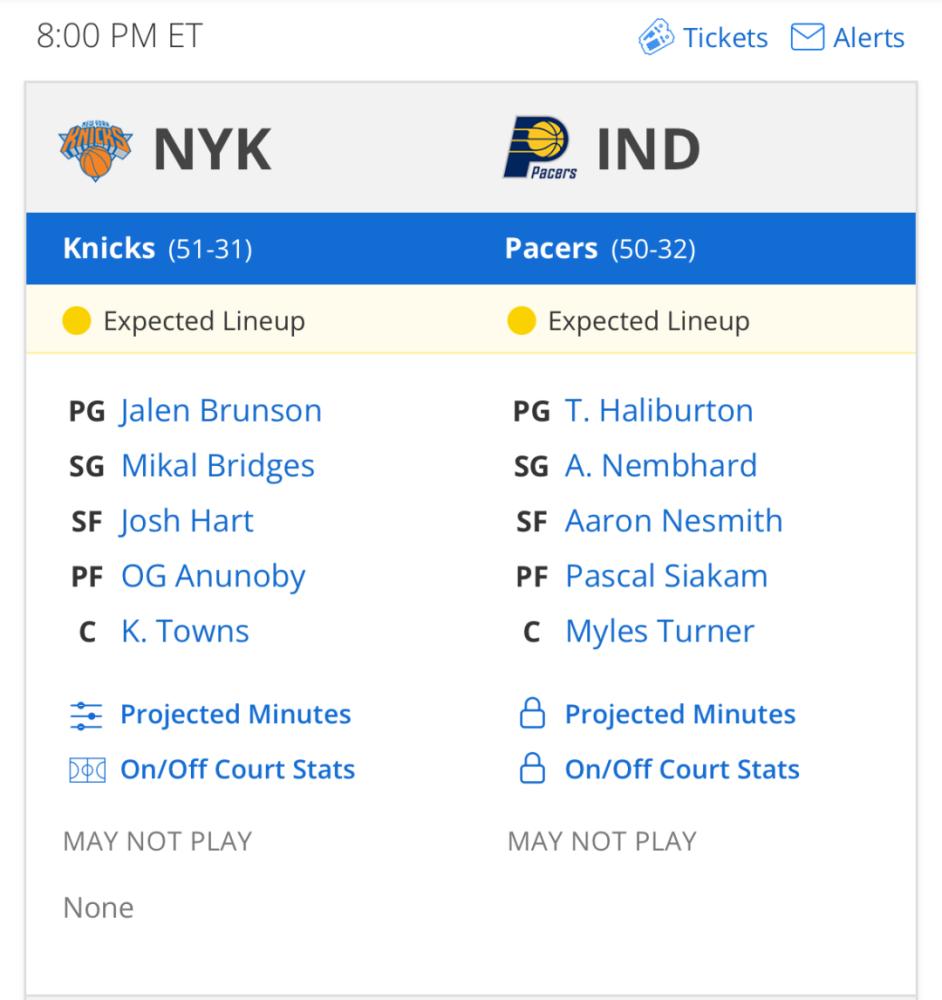Select Pascal Siakam in the Pacers lineup

pyautogui.click(x=666, y=576)
